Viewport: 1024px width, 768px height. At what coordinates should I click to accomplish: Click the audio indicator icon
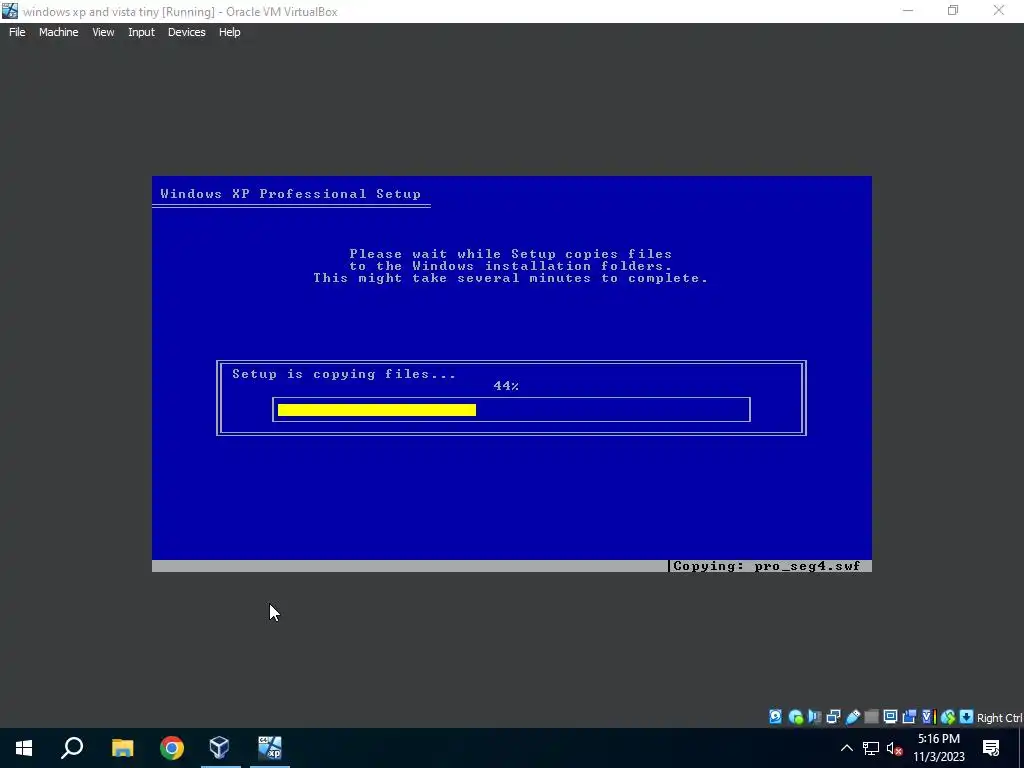(x=814, y=717)
